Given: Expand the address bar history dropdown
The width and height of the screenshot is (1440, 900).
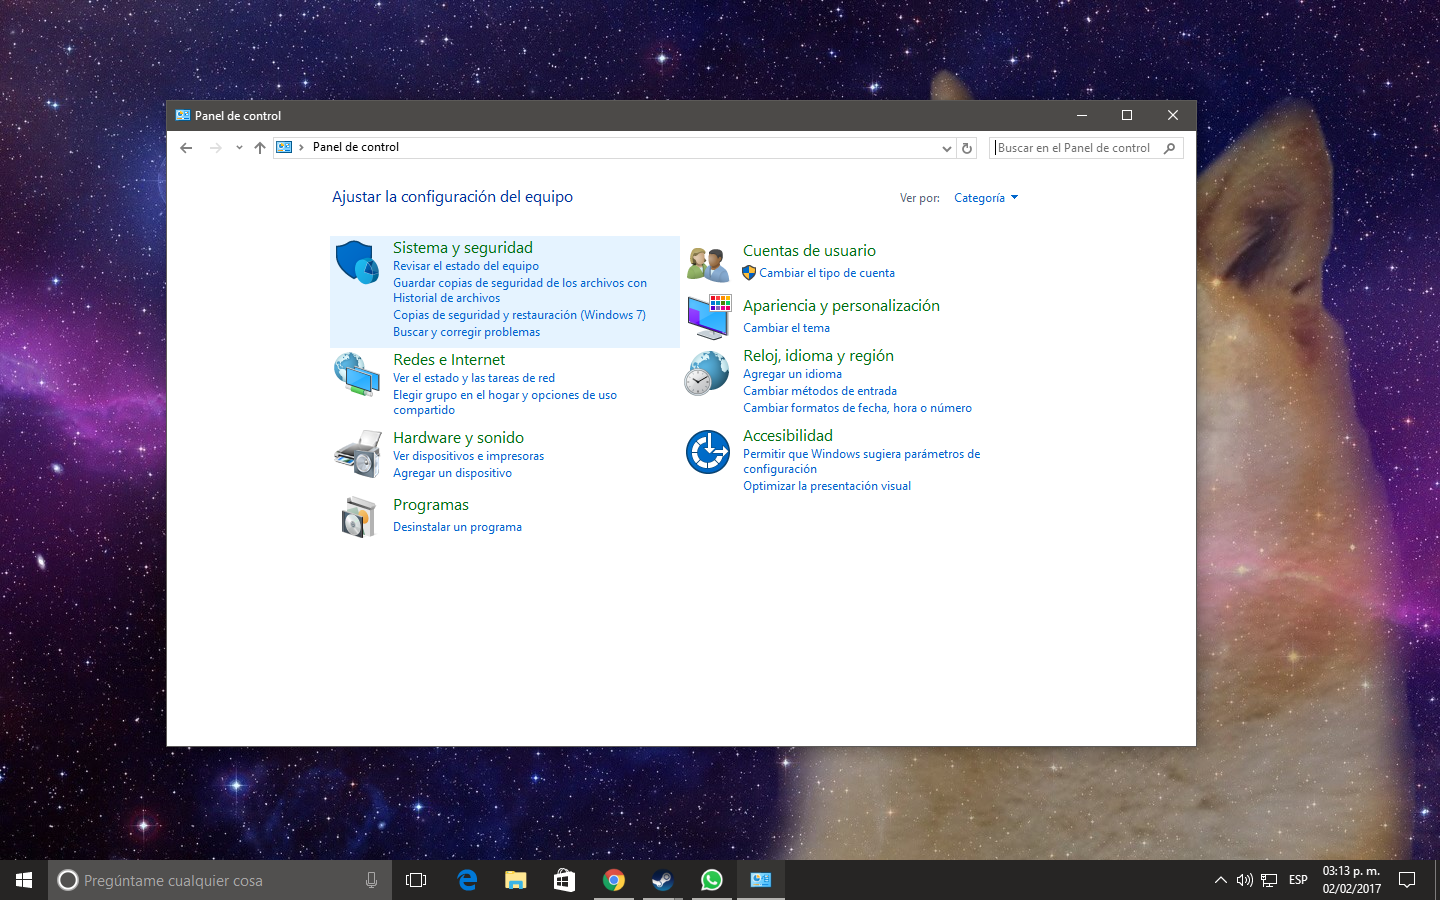Looking at the screenshot, I should pos(947,148).
